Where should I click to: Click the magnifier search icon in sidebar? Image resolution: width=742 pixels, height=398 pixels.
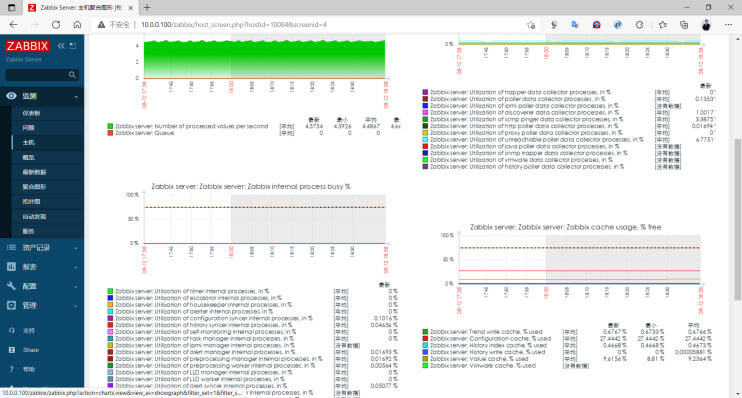pyautogui.click(x=72, y=75)
